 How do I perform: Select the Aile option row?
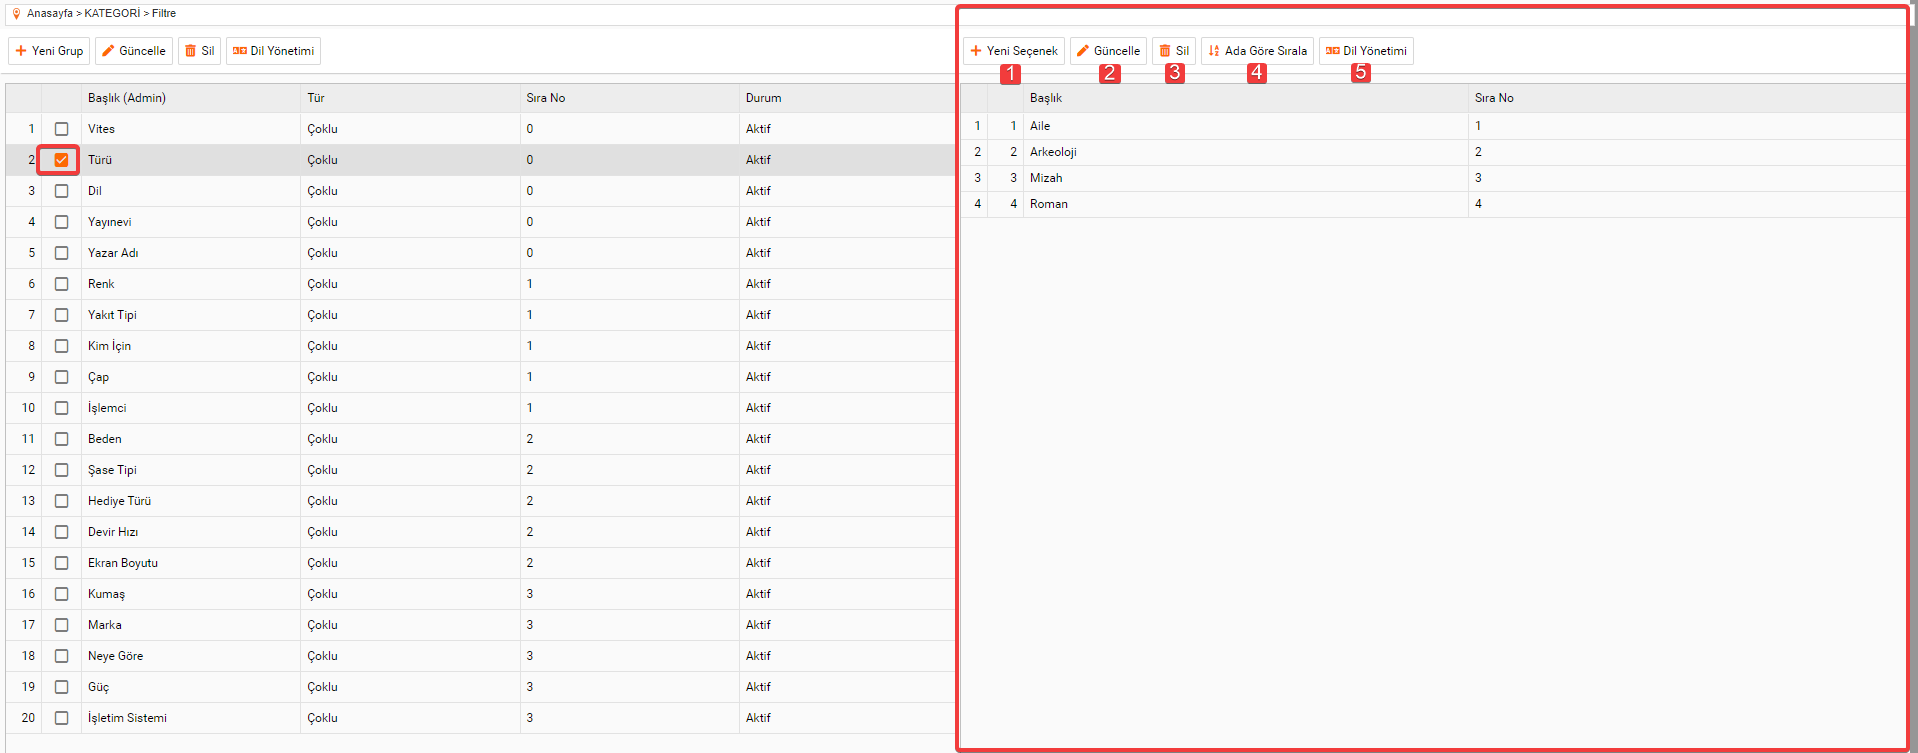click(x=1433, y=126)
